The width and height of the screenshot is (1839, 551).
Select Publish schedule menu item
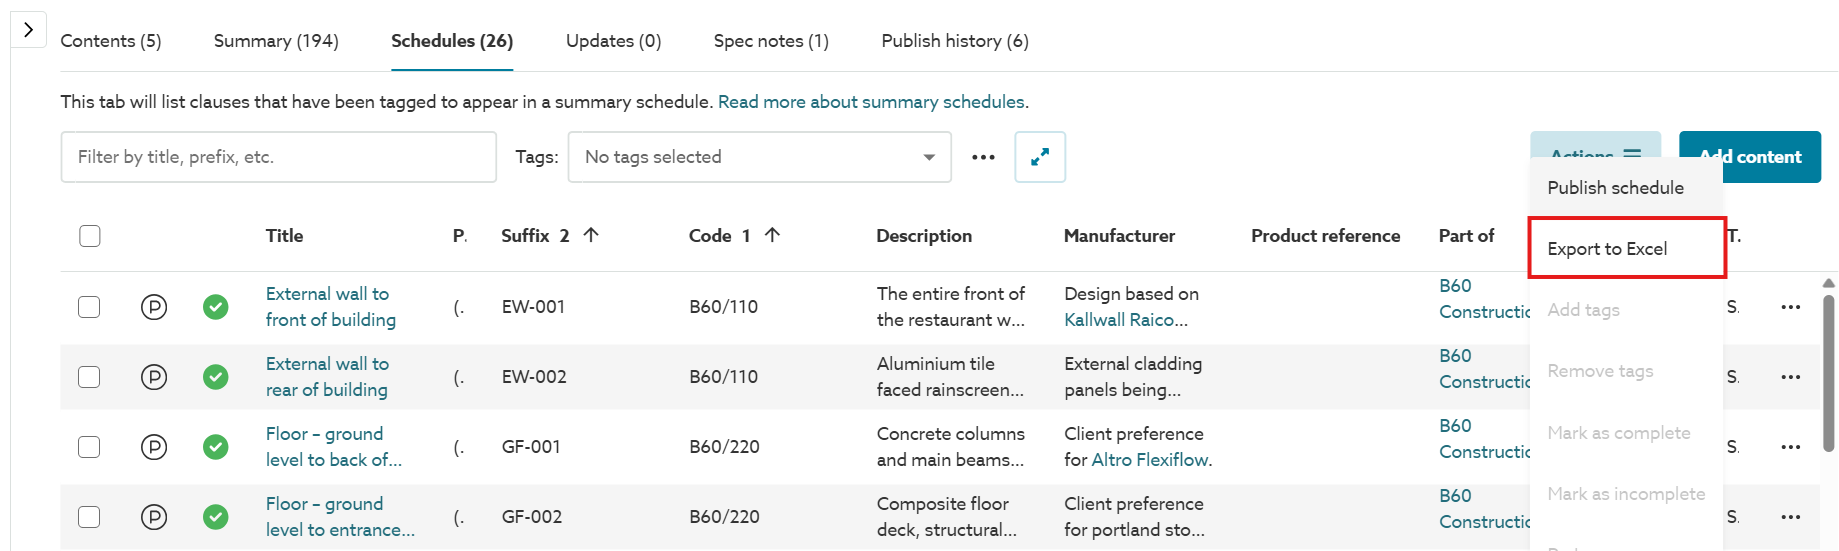tap(1615, 188)
